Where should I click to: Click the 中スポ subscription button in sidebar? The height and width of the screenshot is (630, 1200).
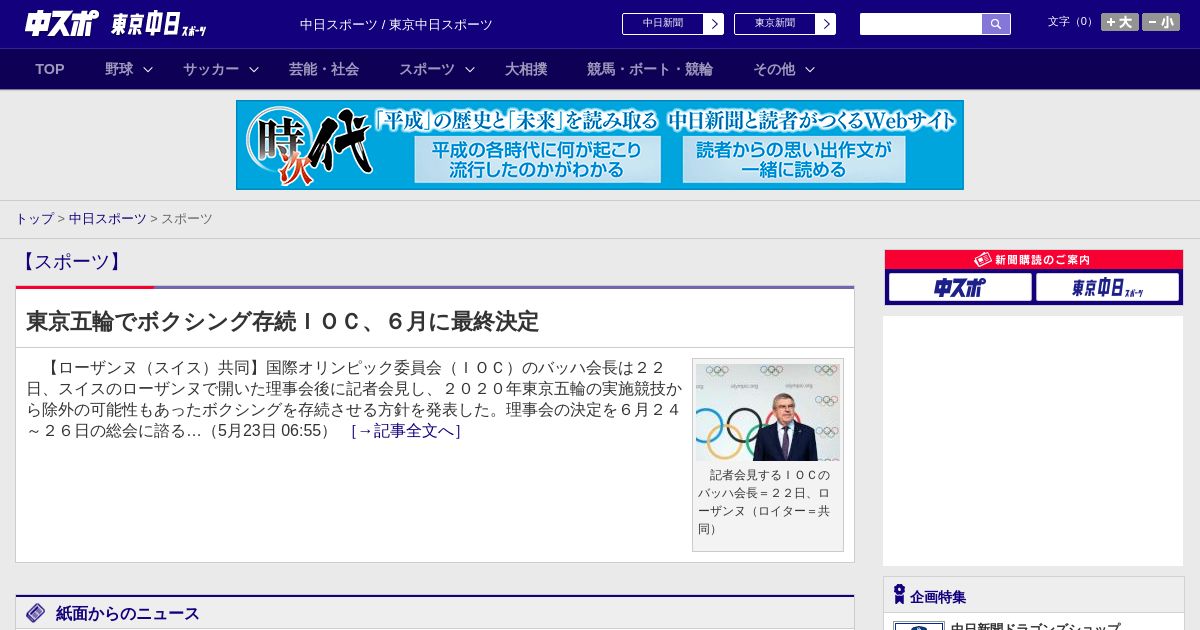tap(960, 288)
